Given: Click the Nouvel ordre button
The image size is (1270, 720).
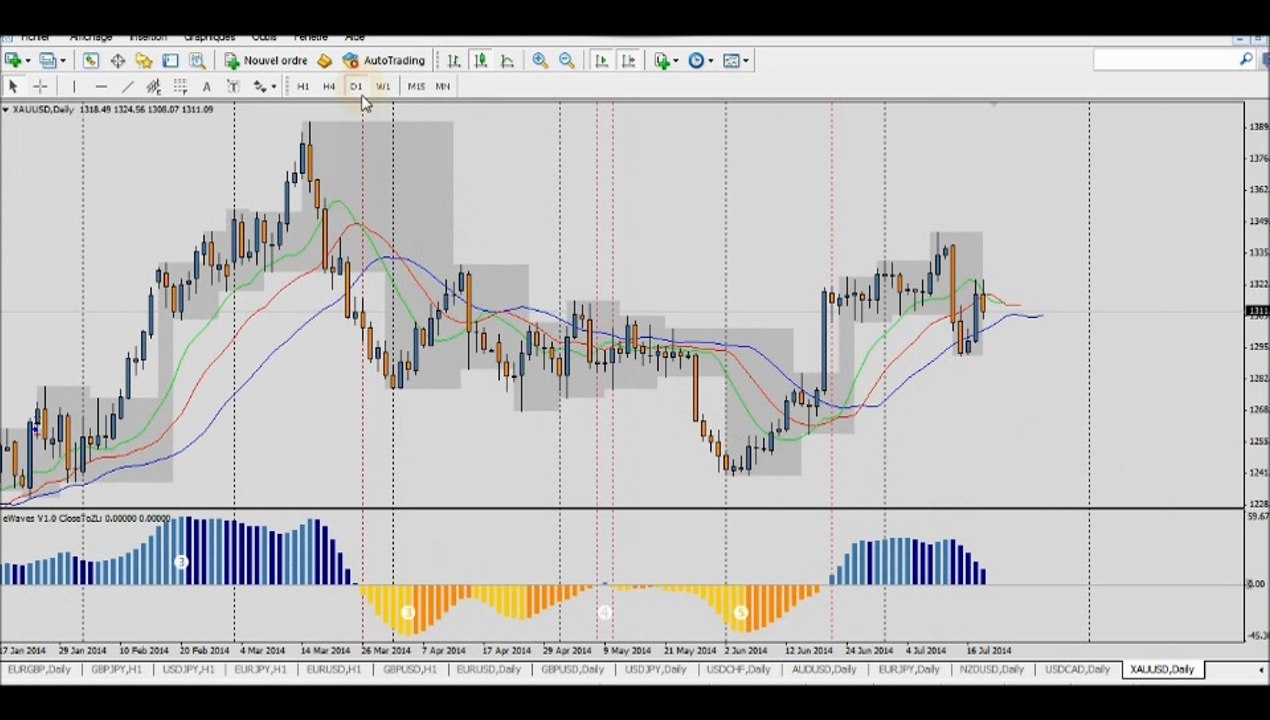Looking at the screenshot, I should tap(265, 61).
